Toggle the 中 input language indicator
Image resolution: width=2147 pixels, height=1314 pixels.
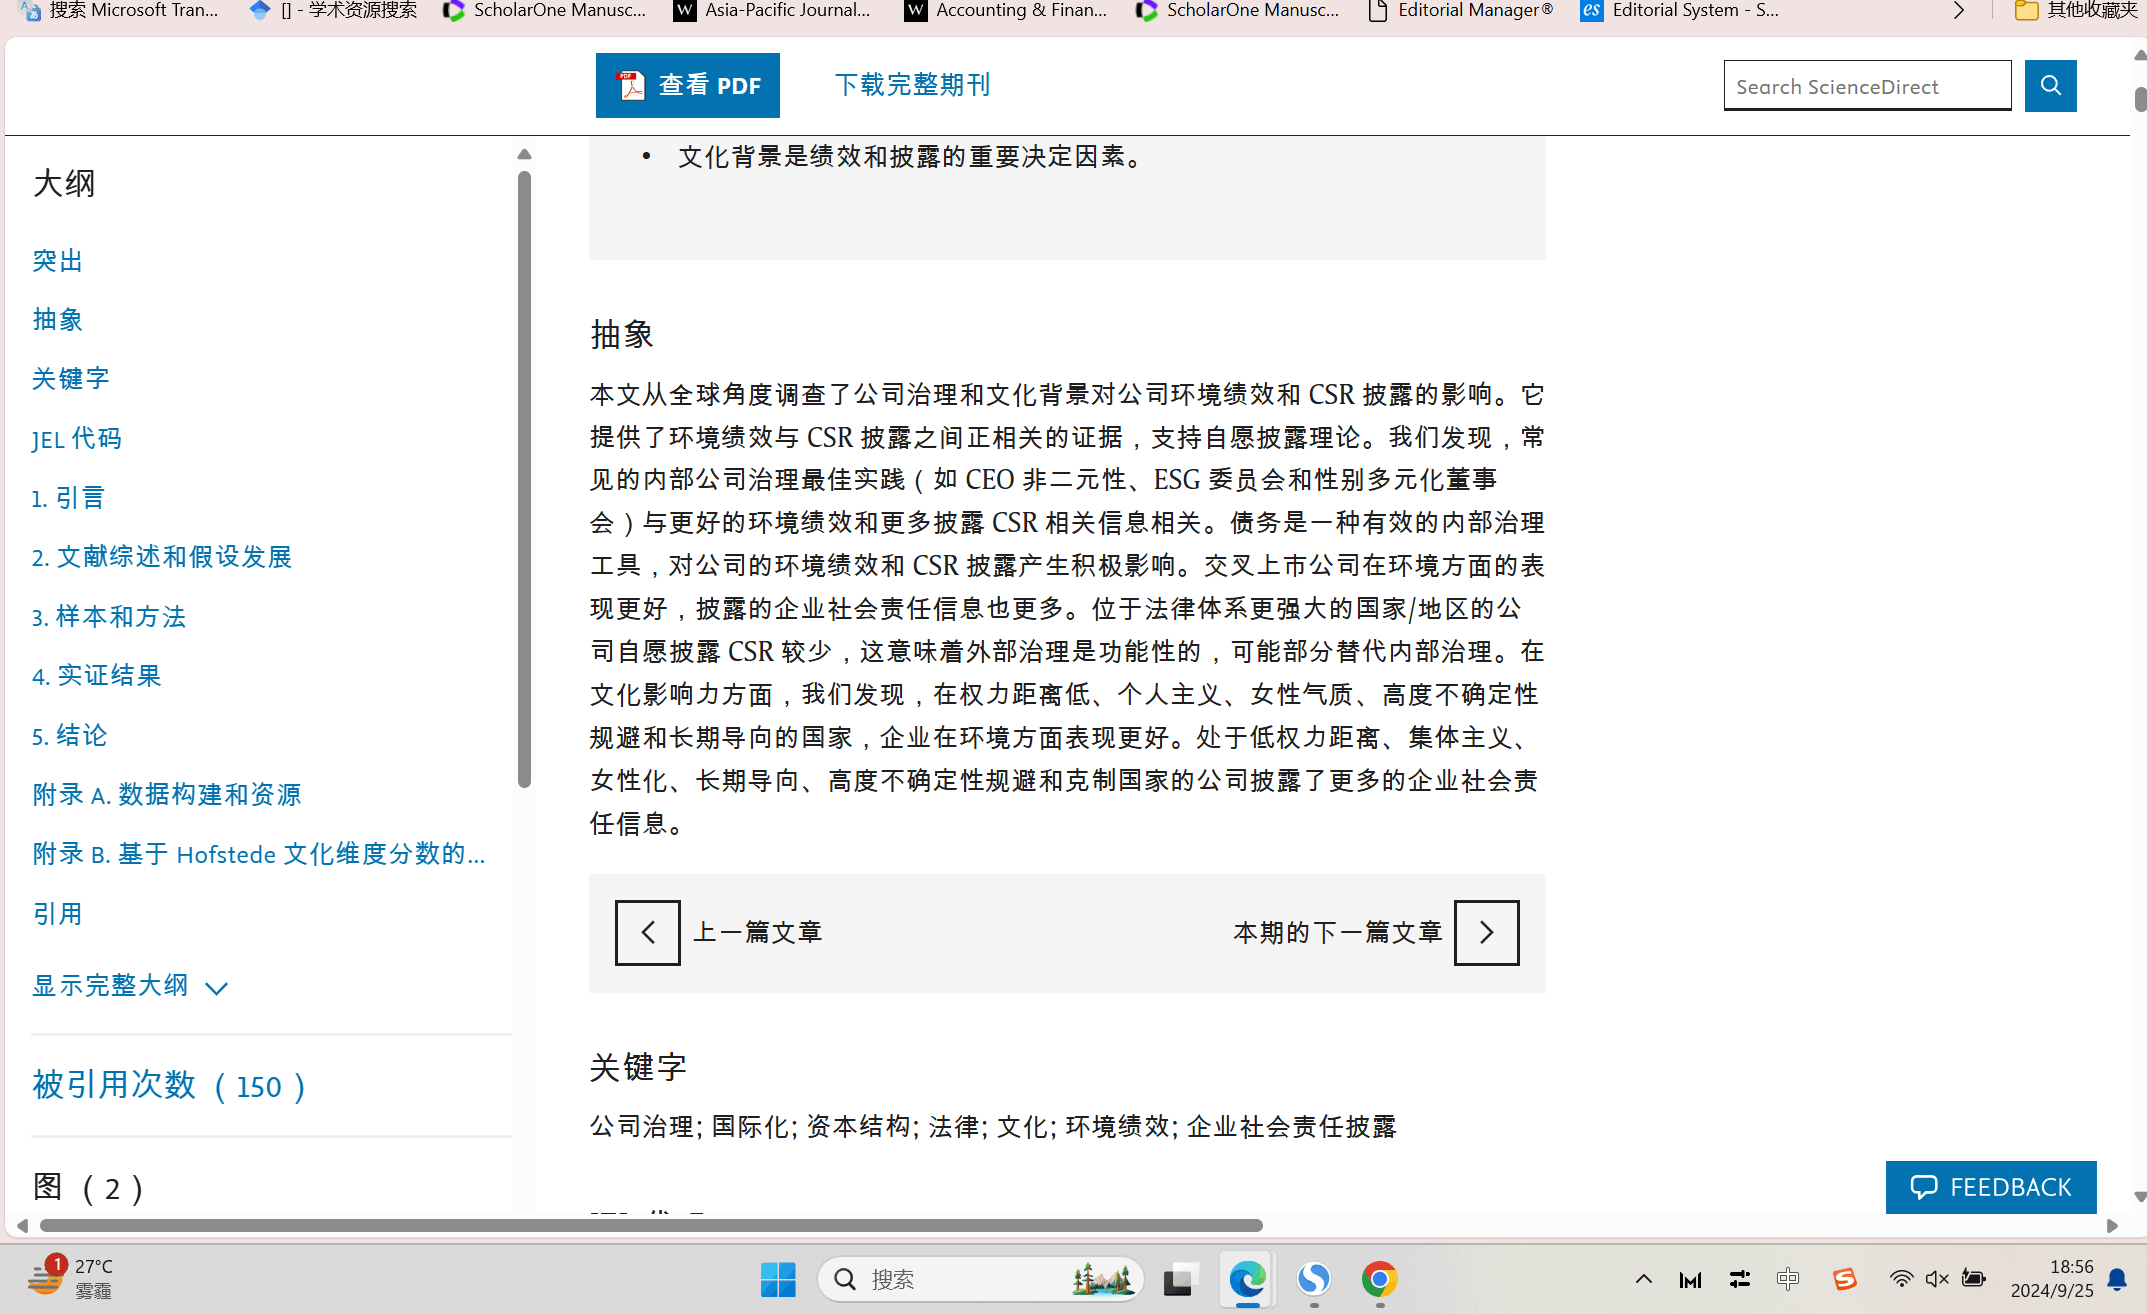pyautogui.click(x=1788, y=1279)
